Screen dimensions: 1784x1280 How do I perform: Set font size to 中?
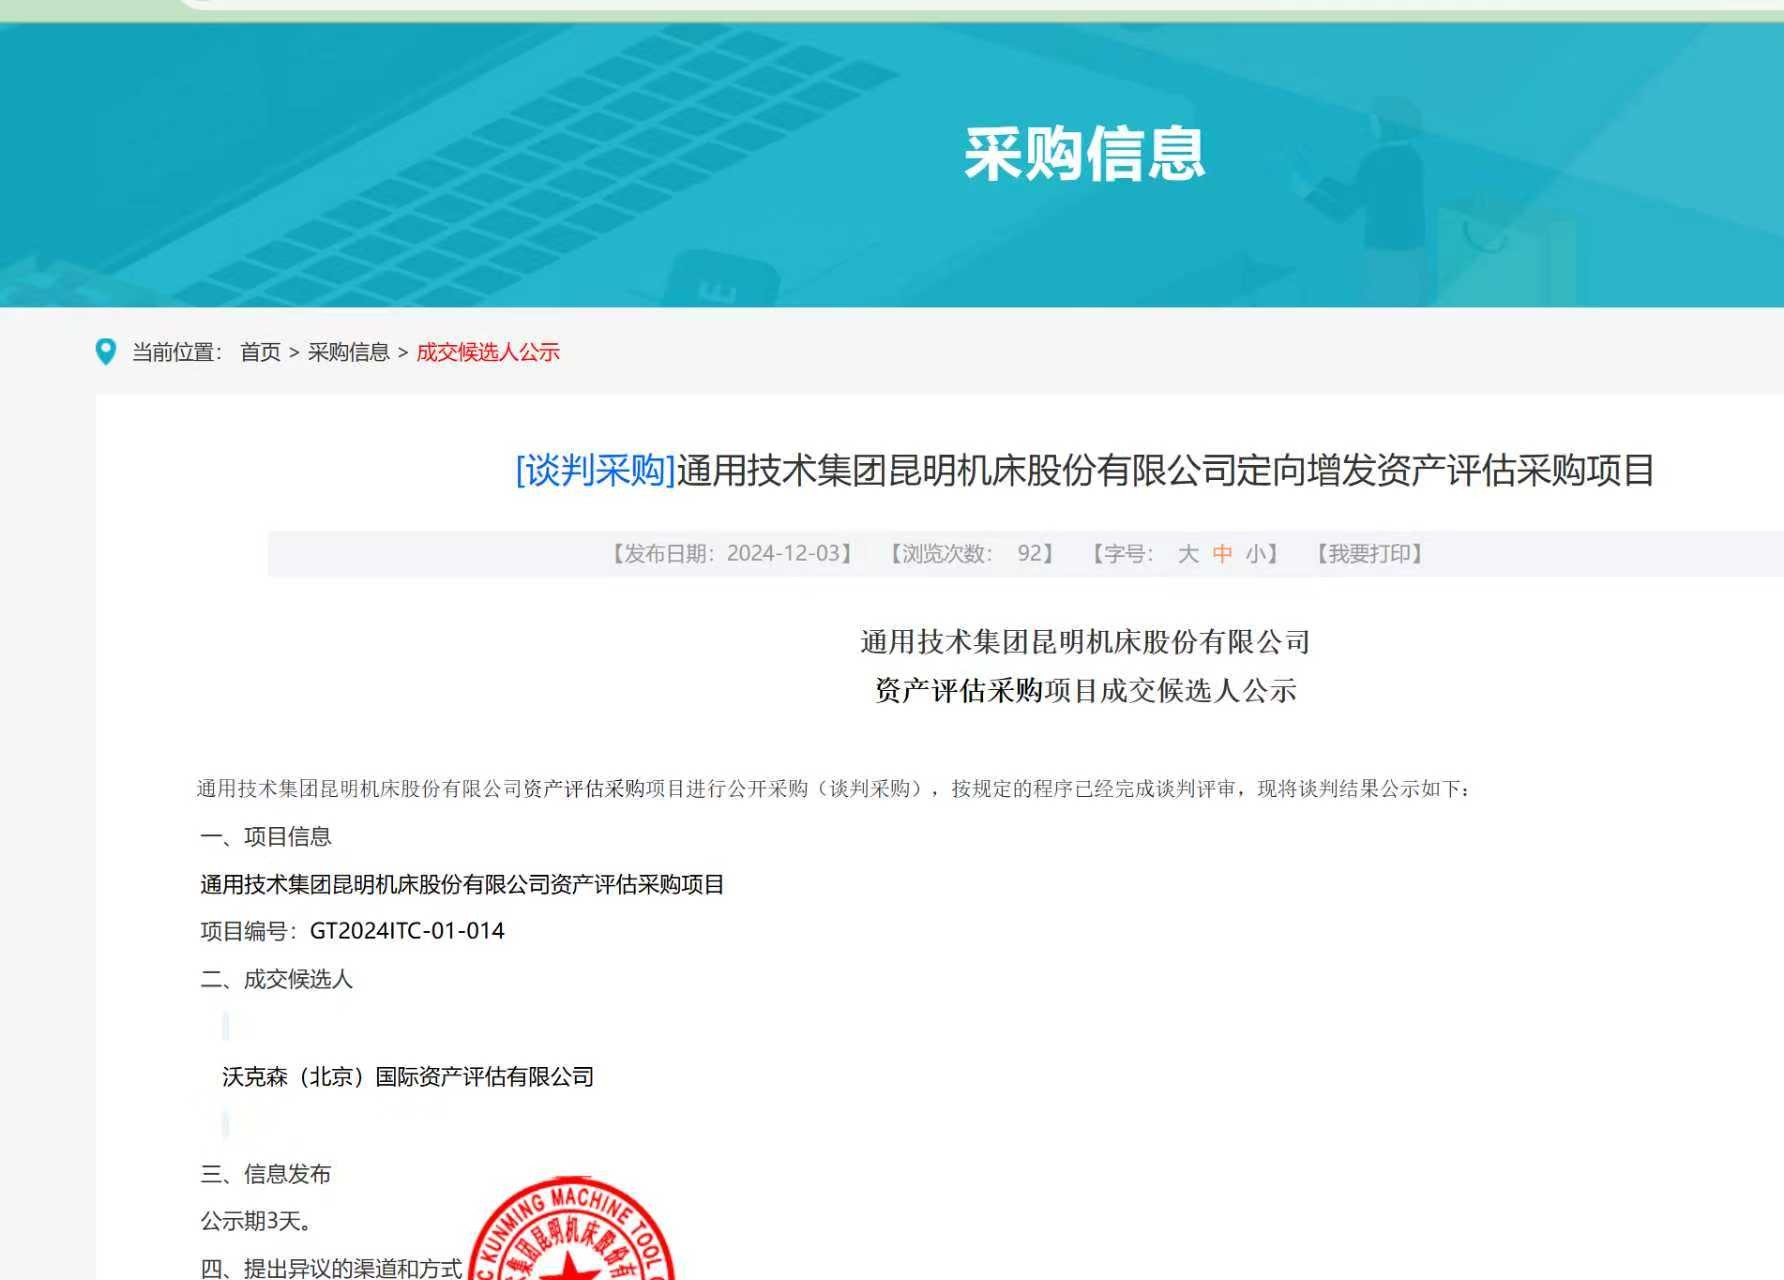[x=1222, y=554]
